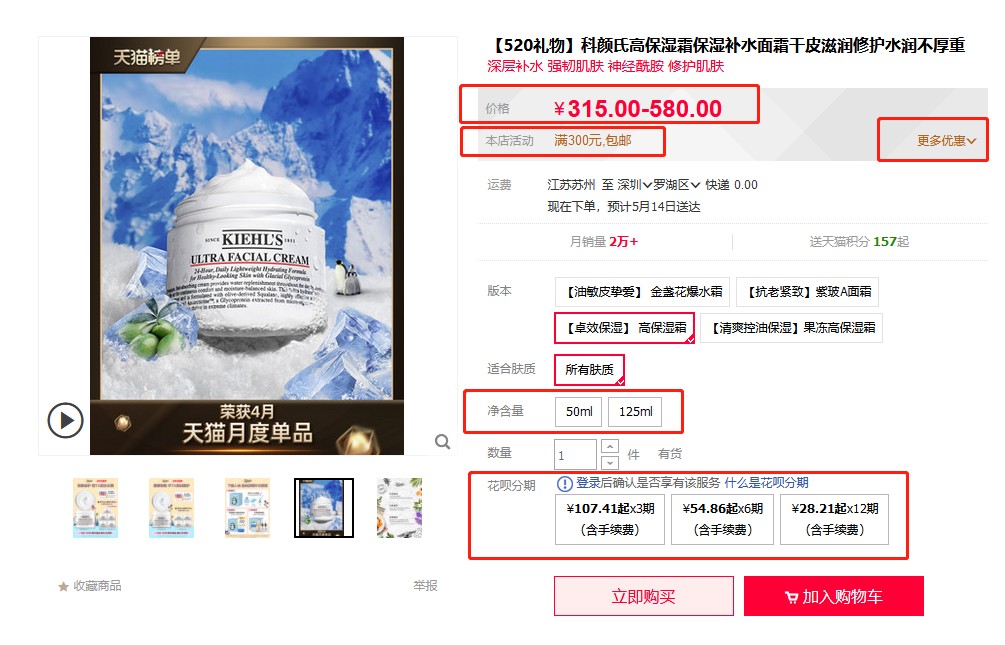
Task: Open 什么是花呗分期 link
Action: point(767,483)
